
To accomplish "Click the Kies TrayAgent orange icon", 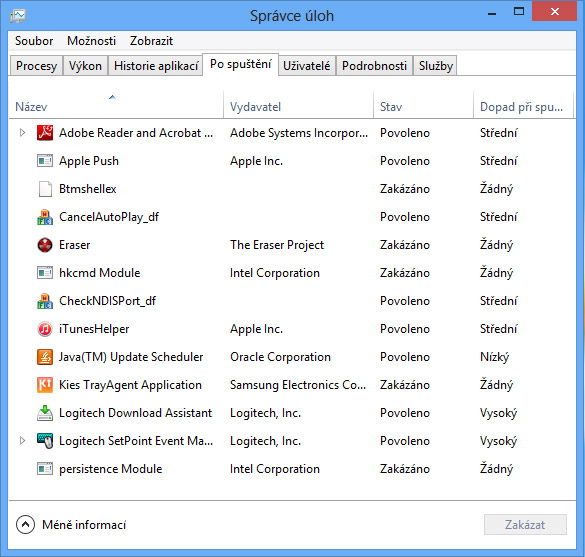I will pyautogui.click(x=45, y=385).
